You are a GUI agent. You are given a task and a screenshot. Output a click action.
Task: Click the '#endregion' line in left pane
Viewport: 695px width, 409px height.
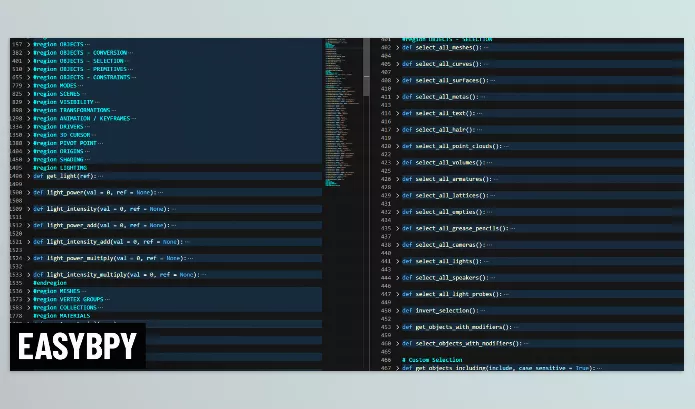pos(50,283)
